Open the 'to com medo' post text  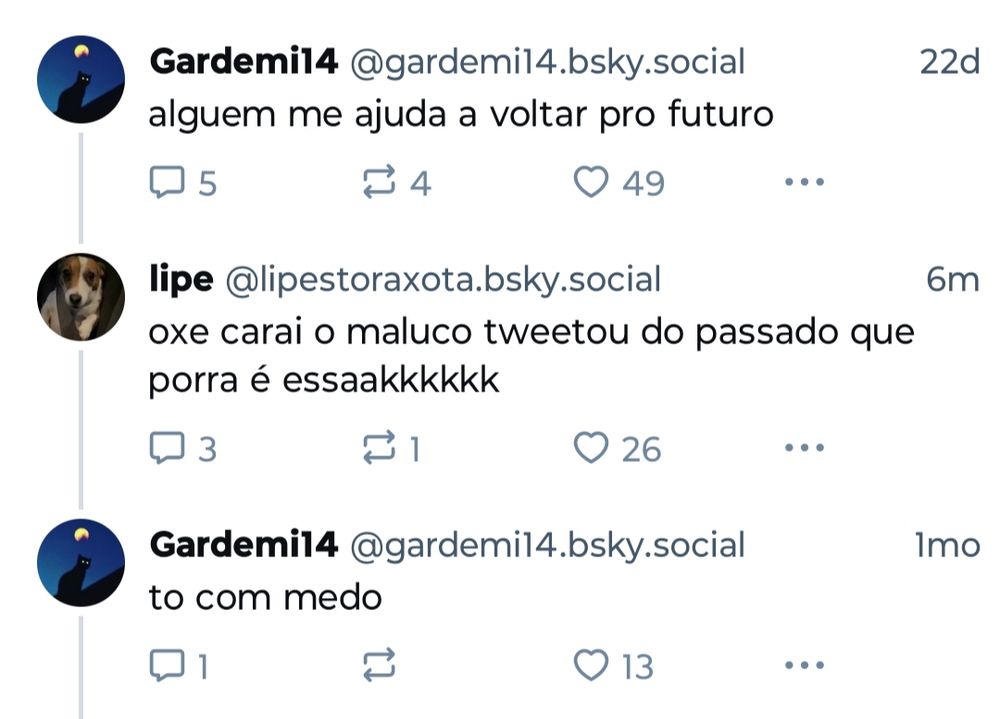[x=265, y=597]
